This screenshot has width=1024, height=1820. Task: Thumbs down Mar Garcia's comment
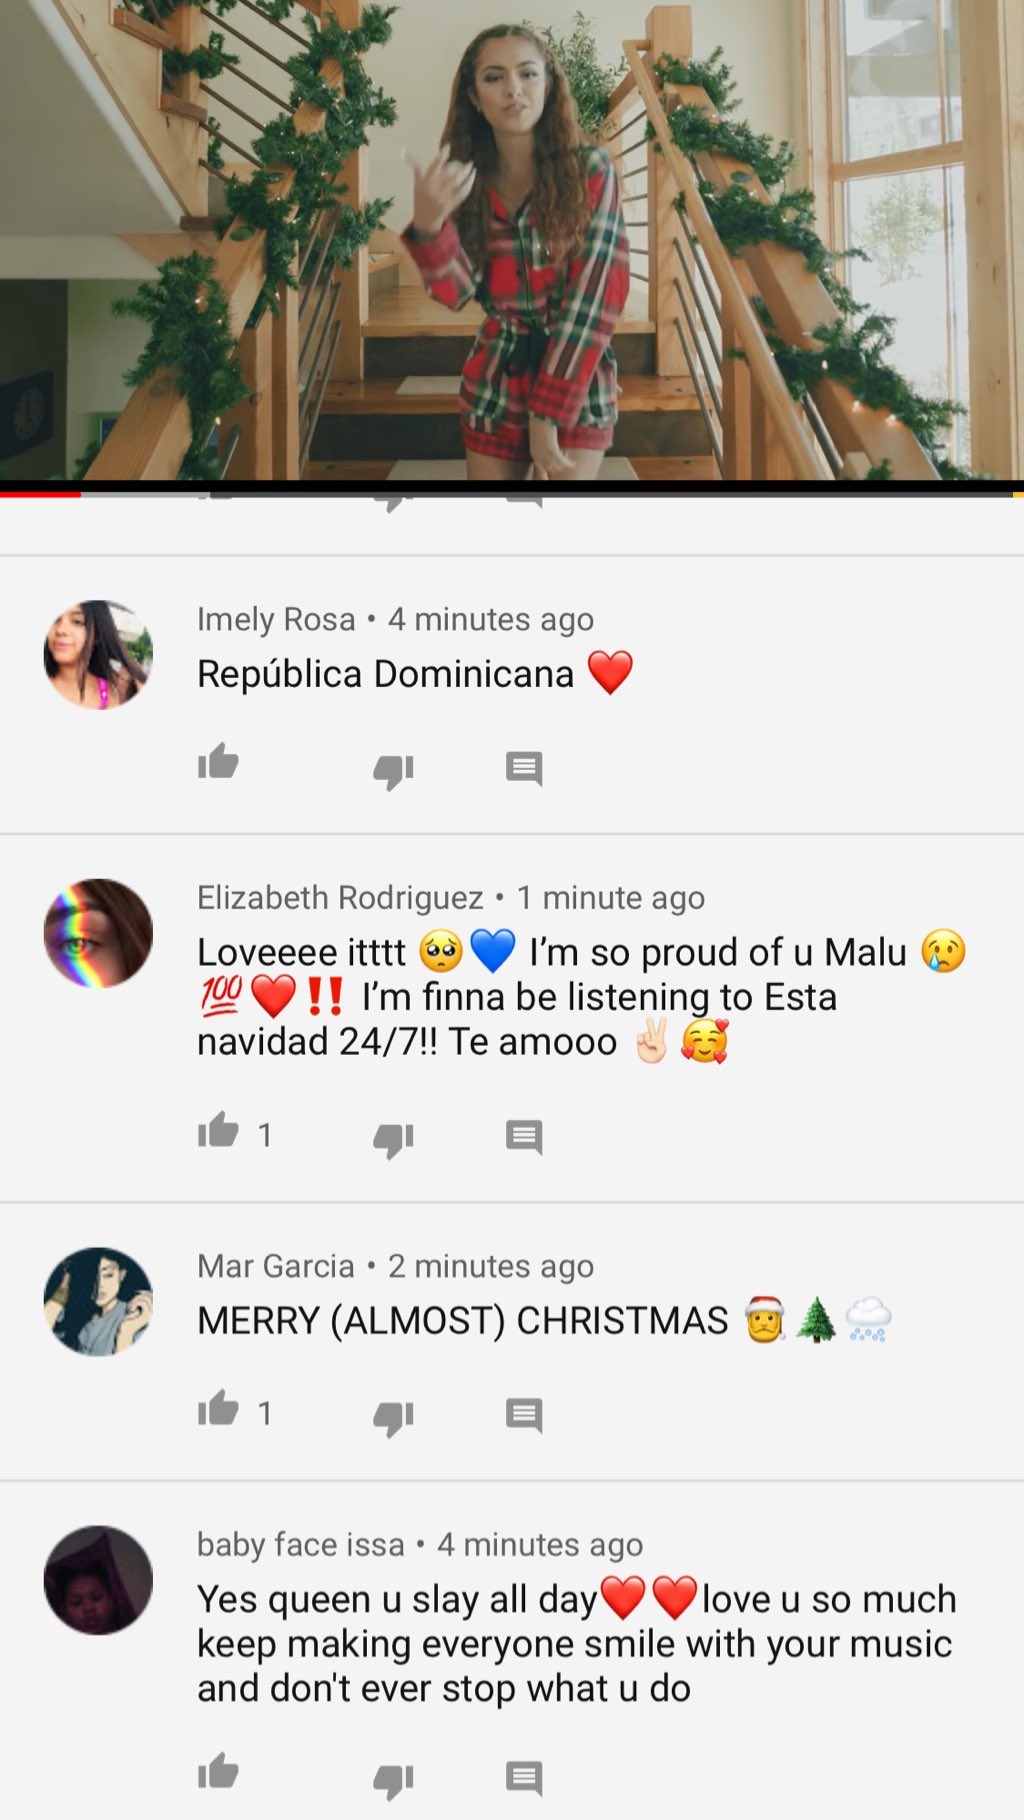[x=393, y=1417]
